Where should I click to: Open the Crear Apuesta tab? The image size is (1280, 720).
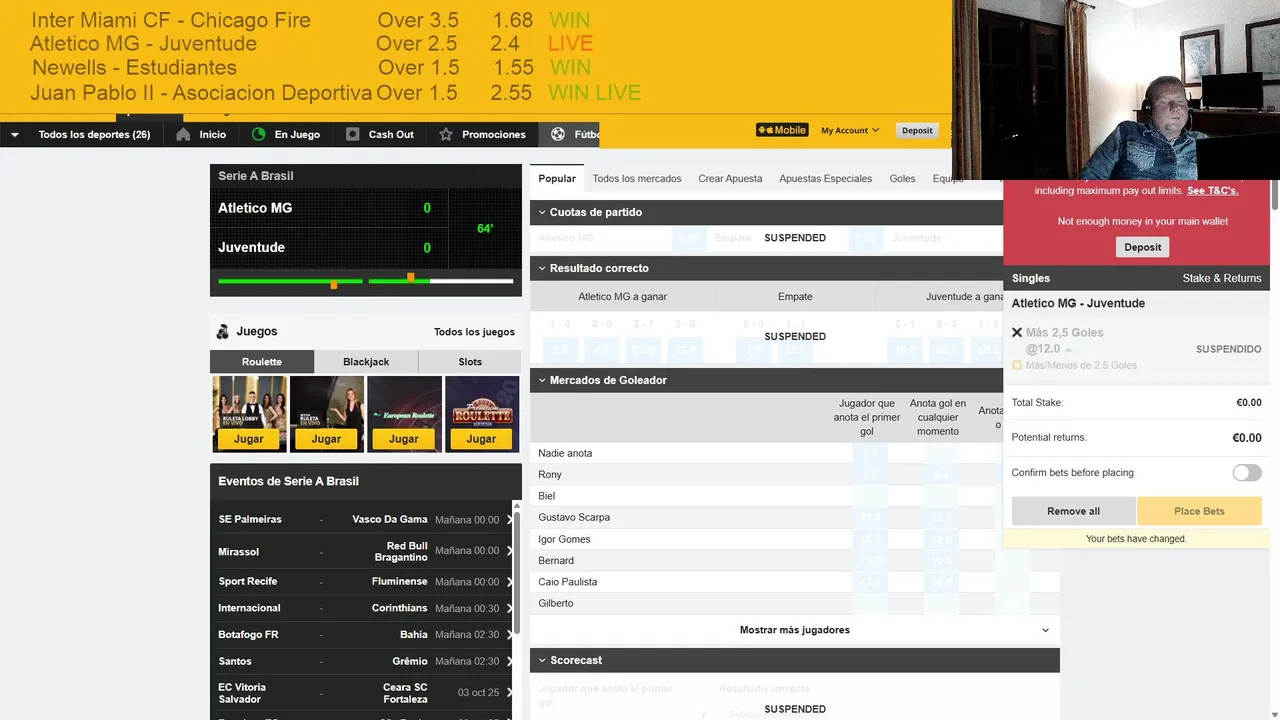[730, 179]
